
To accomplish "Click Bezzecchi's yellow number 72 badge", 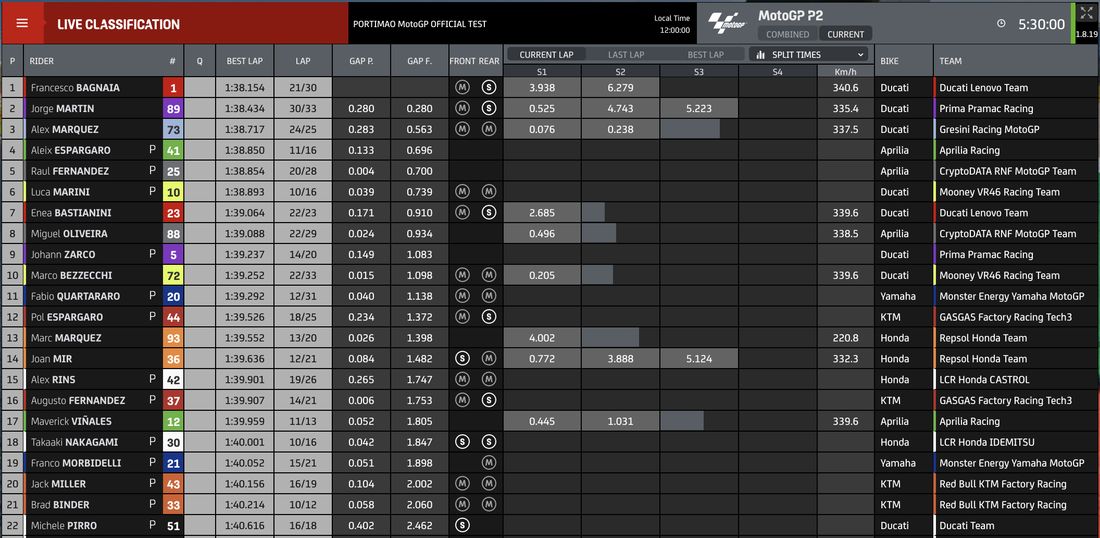I will [173, 275].
